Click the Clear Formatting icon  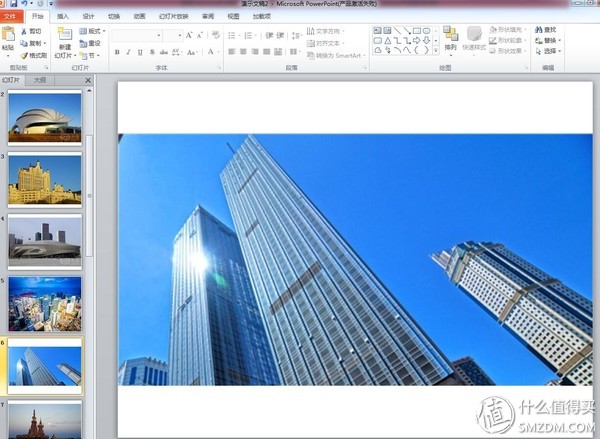215,35
